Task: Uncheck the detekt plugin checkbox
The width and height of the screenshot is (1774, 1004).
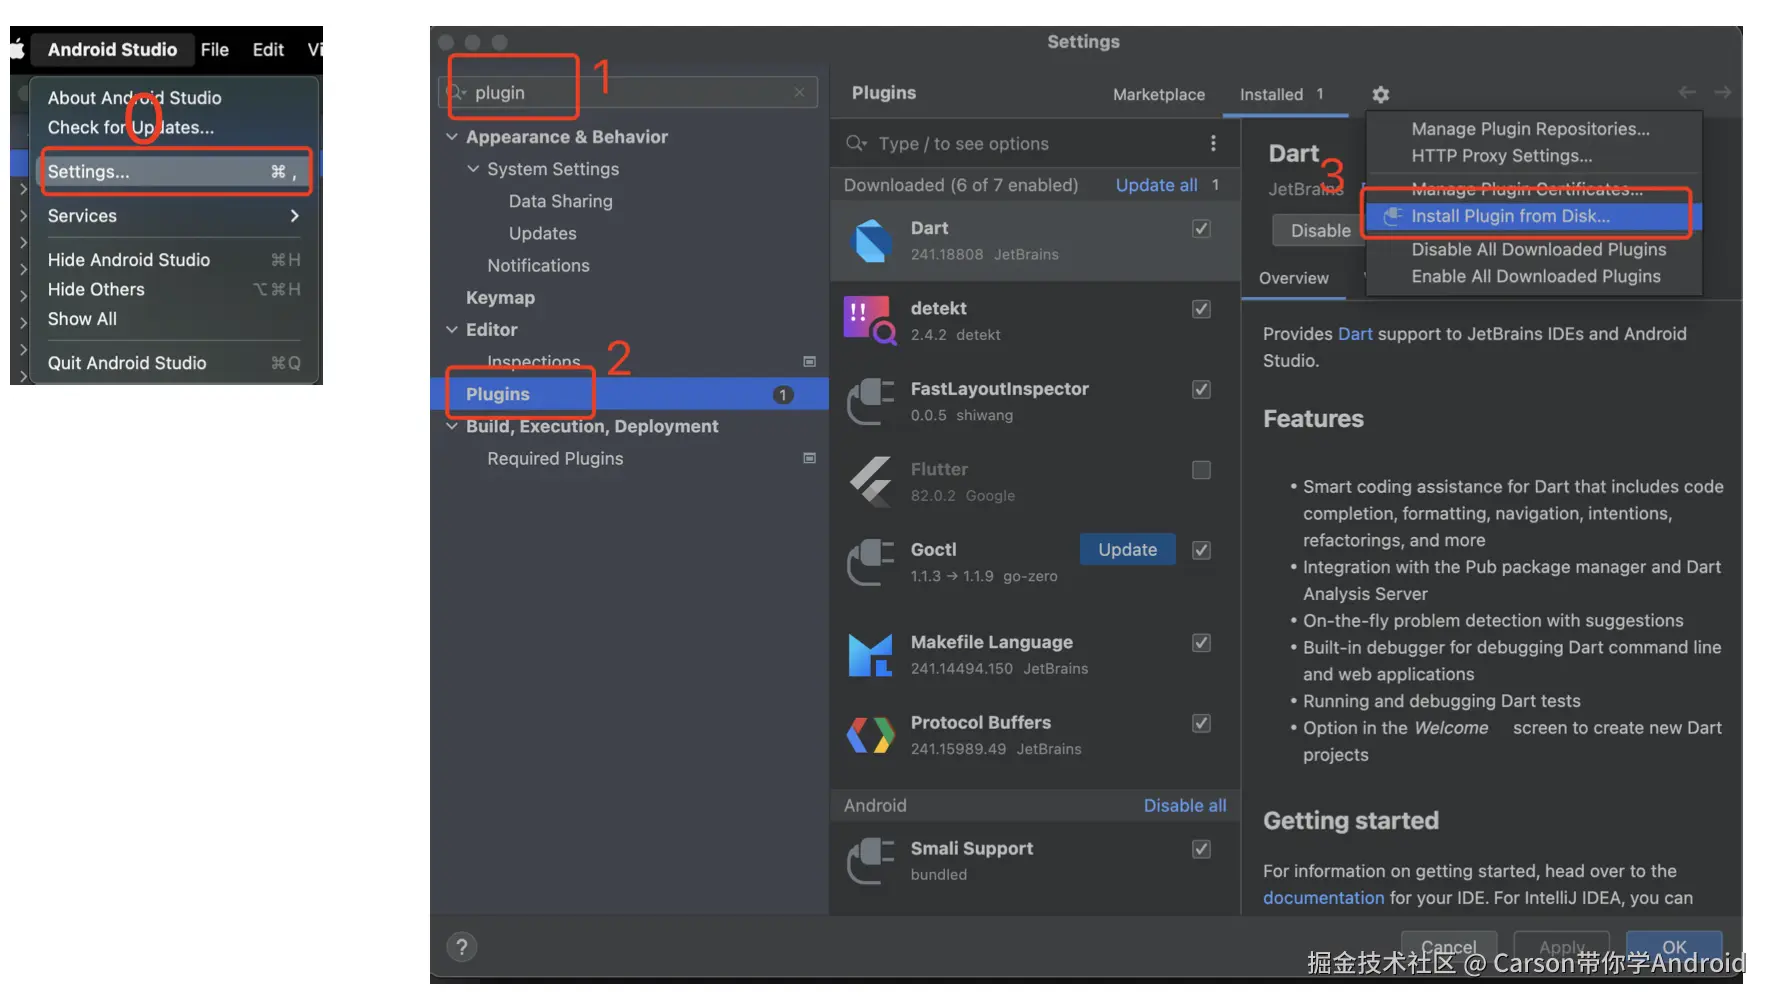Action: (1202, 309)
